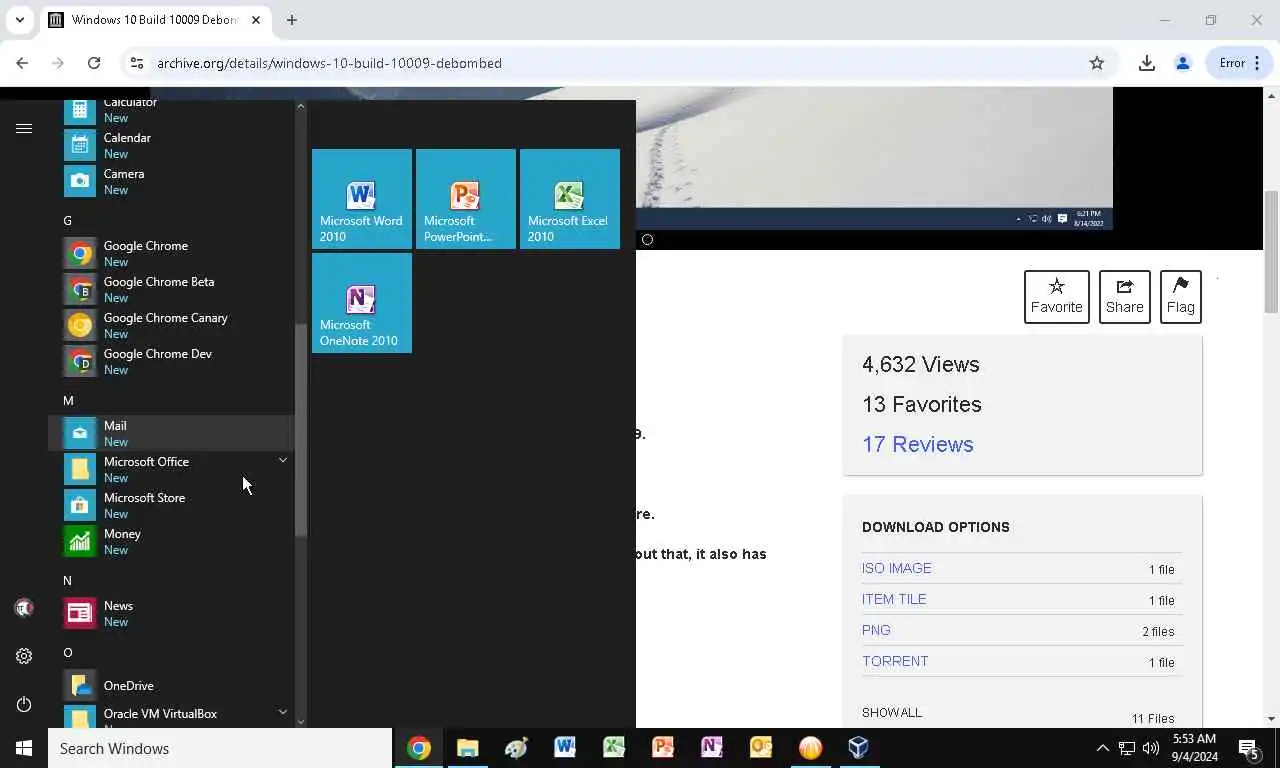The height and width of the screenshot is (768, 1280).
Task: Open notification center with 5 alerts
Action: [1249, 748]
